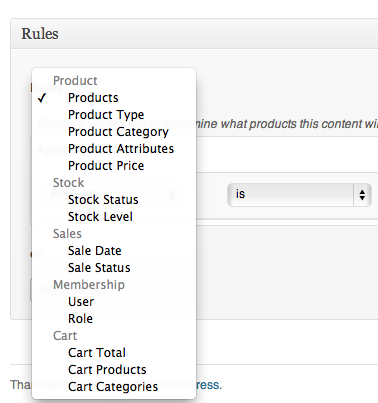Click the checkmark beside Products

pos(42,98)
